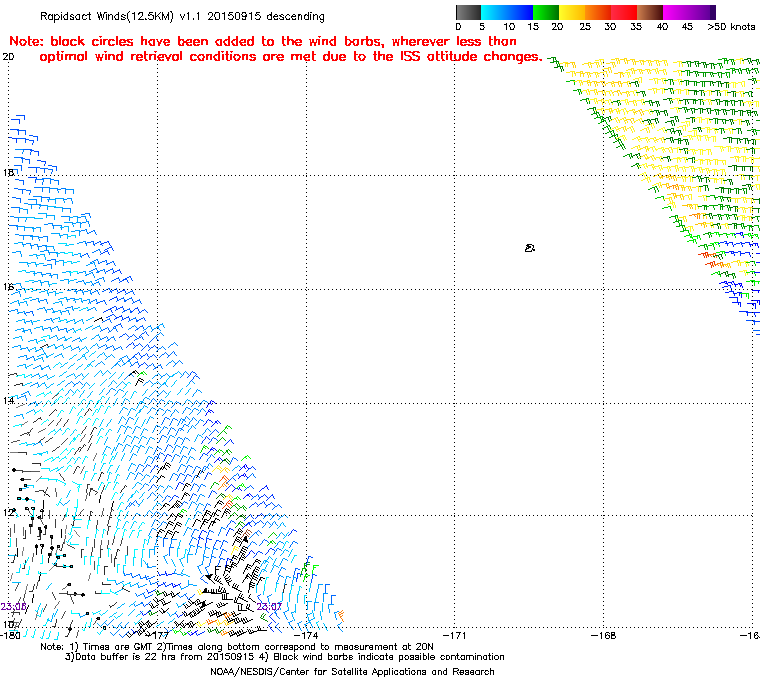Click the yellow 20-25 knots color segment
This screenshot has width=760, height=688.
pyautogui.click(x=572, y=13)
